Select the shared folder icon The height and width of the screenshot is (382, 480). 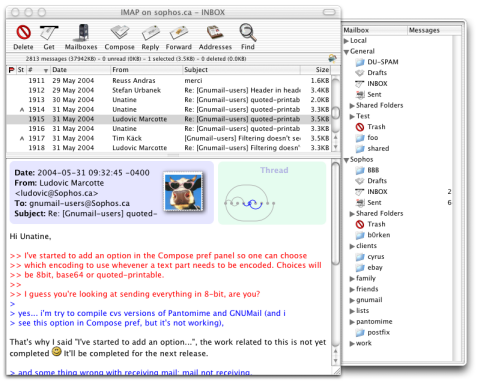(360, 149)
